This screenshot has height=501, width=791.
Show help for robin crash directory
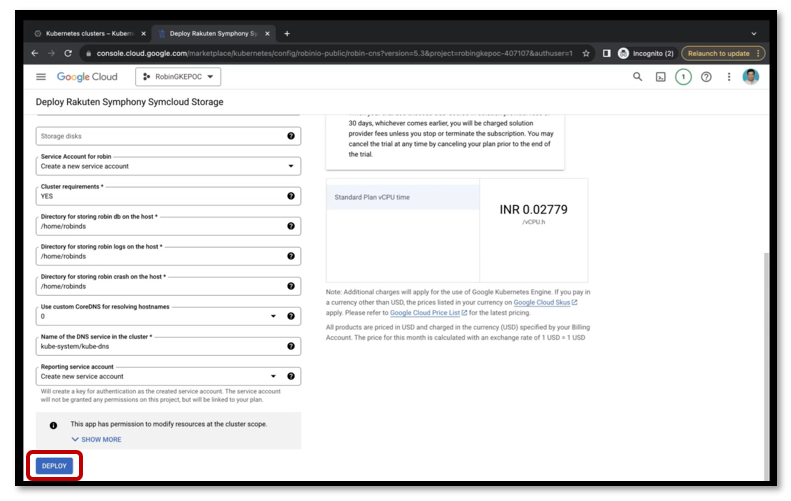click(x=291, y=286)
